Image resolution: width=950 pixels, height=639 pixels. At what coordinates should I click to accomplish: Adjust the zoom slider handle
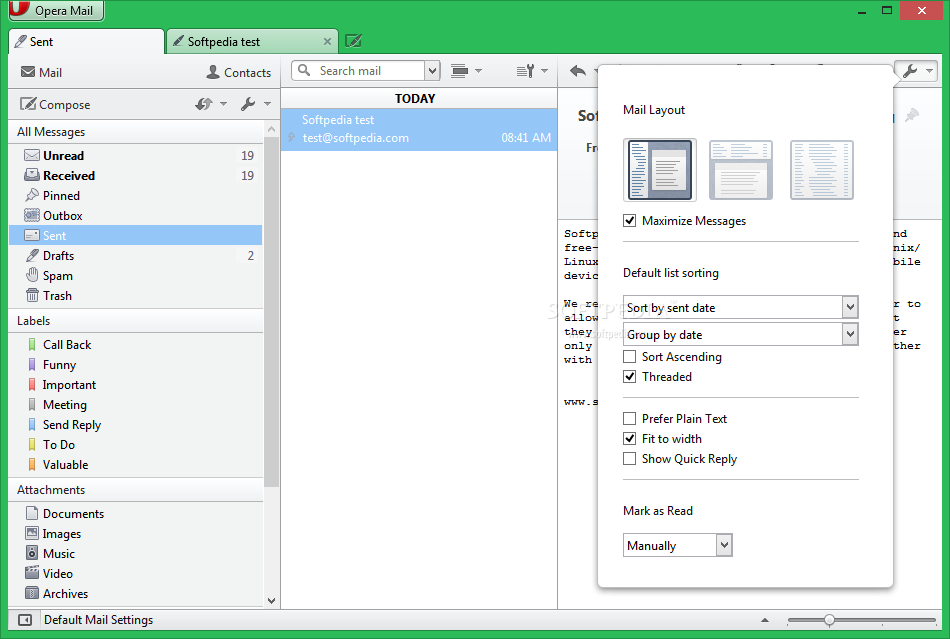(x=829, y=620)
